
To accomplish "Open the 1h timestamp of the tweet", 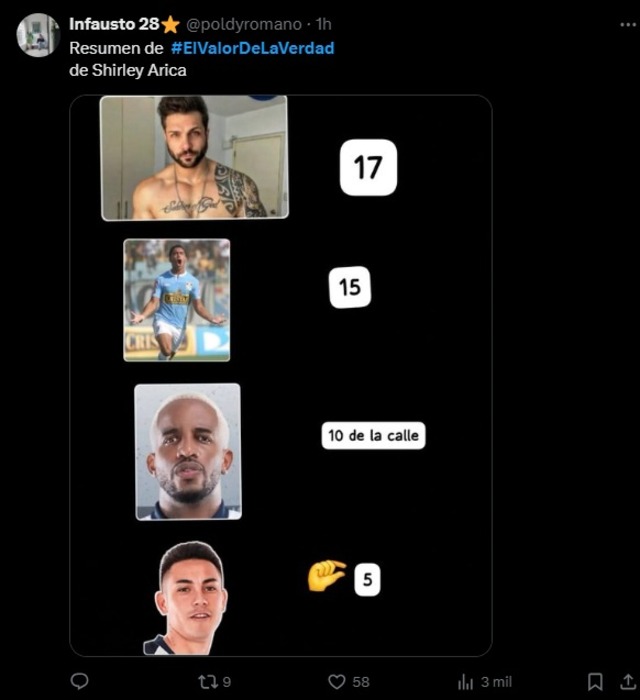I will [324, 24].
